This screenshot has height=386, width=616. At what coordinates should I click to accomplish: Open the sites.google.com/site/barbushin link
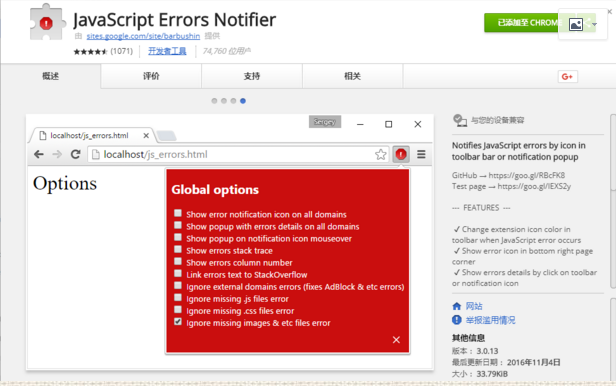143,36
